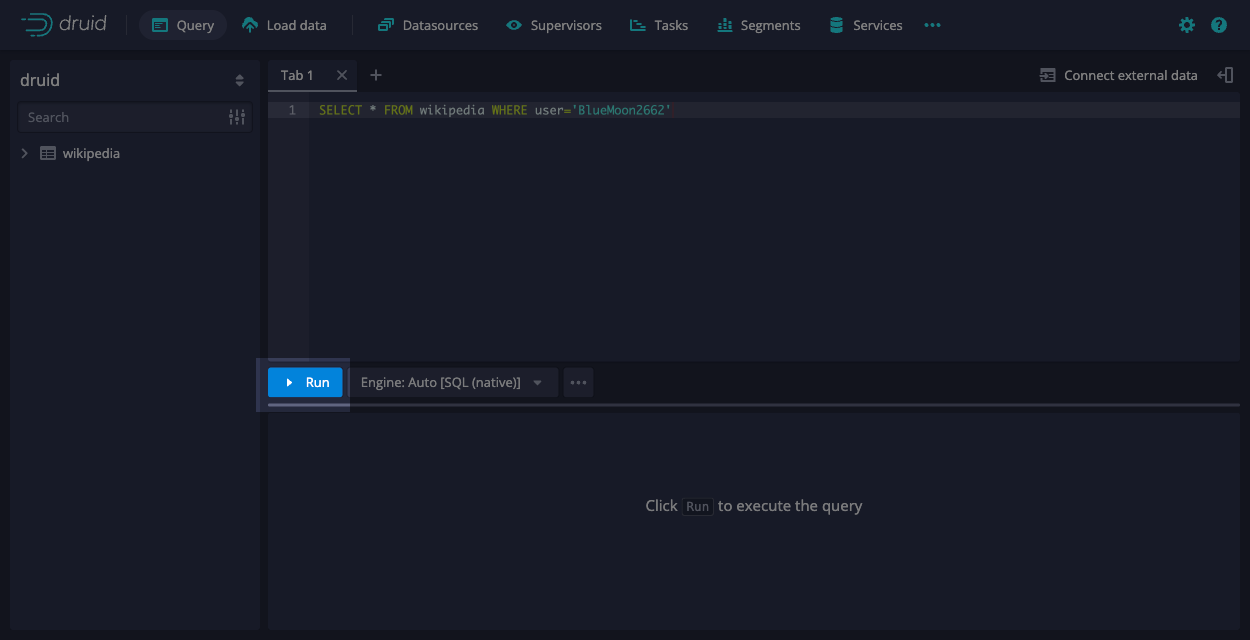Click the schema Search input field

(x=120, y=117)
